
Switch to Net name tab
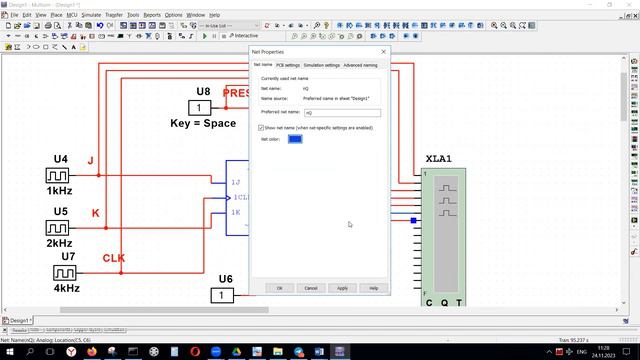(263, 65)
